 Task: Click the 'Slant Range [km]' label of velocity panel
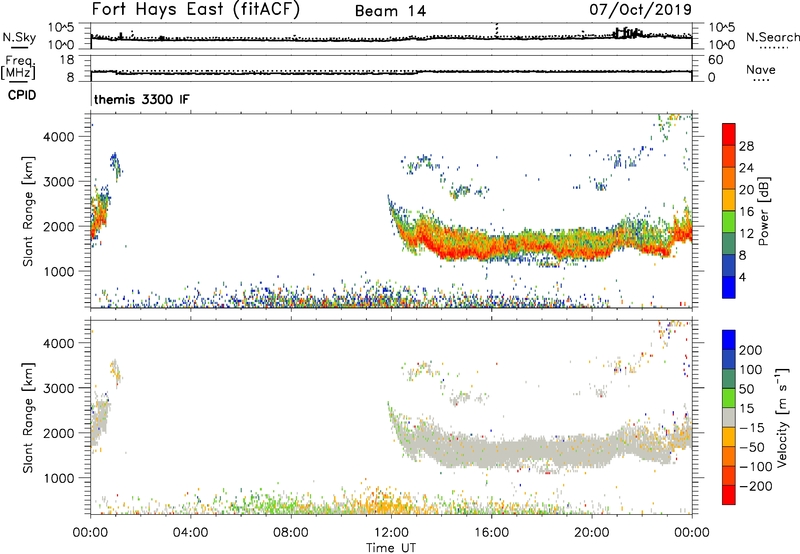(x=28, y=418)
